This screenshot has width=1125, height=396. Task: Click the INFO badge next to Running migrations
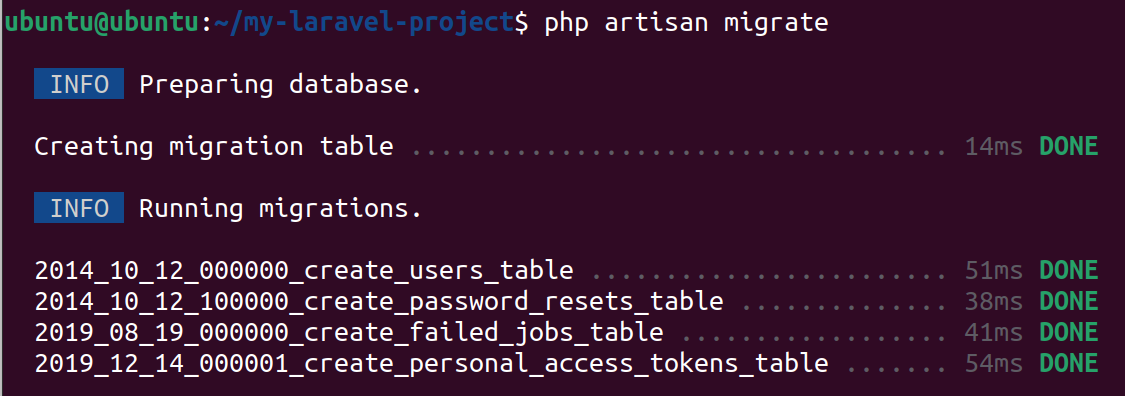pyautogui.click(x=79, y=209)
